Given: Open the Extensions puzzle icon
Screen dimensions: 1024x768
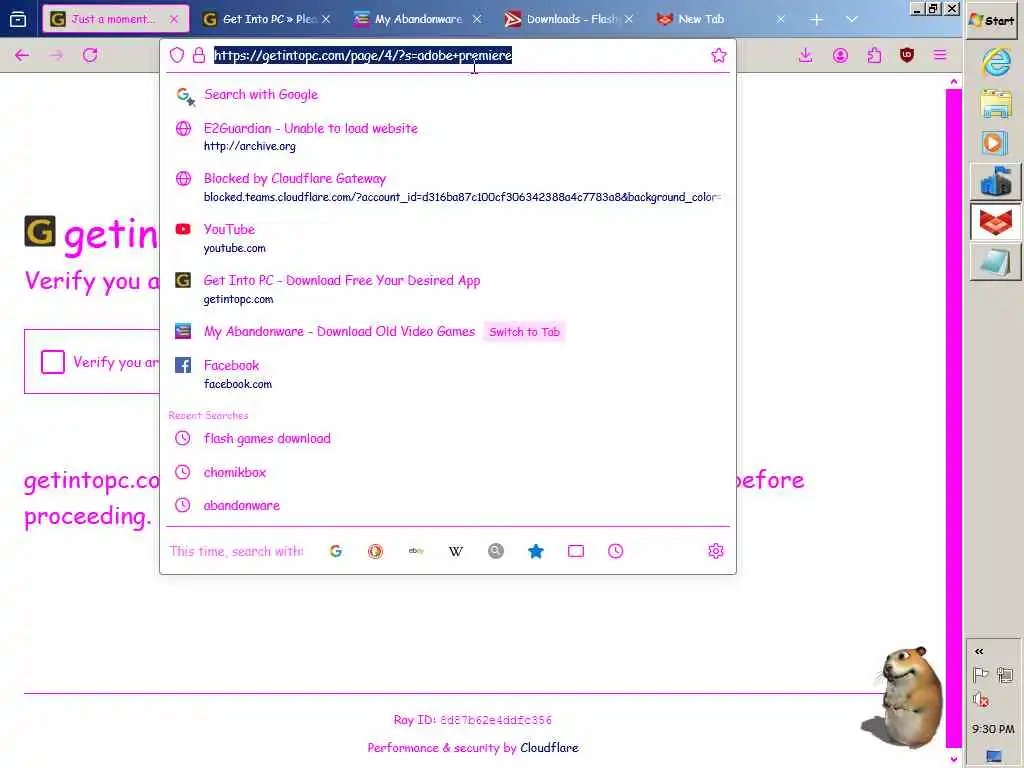Looking at the screenshot, I should 874,56.
